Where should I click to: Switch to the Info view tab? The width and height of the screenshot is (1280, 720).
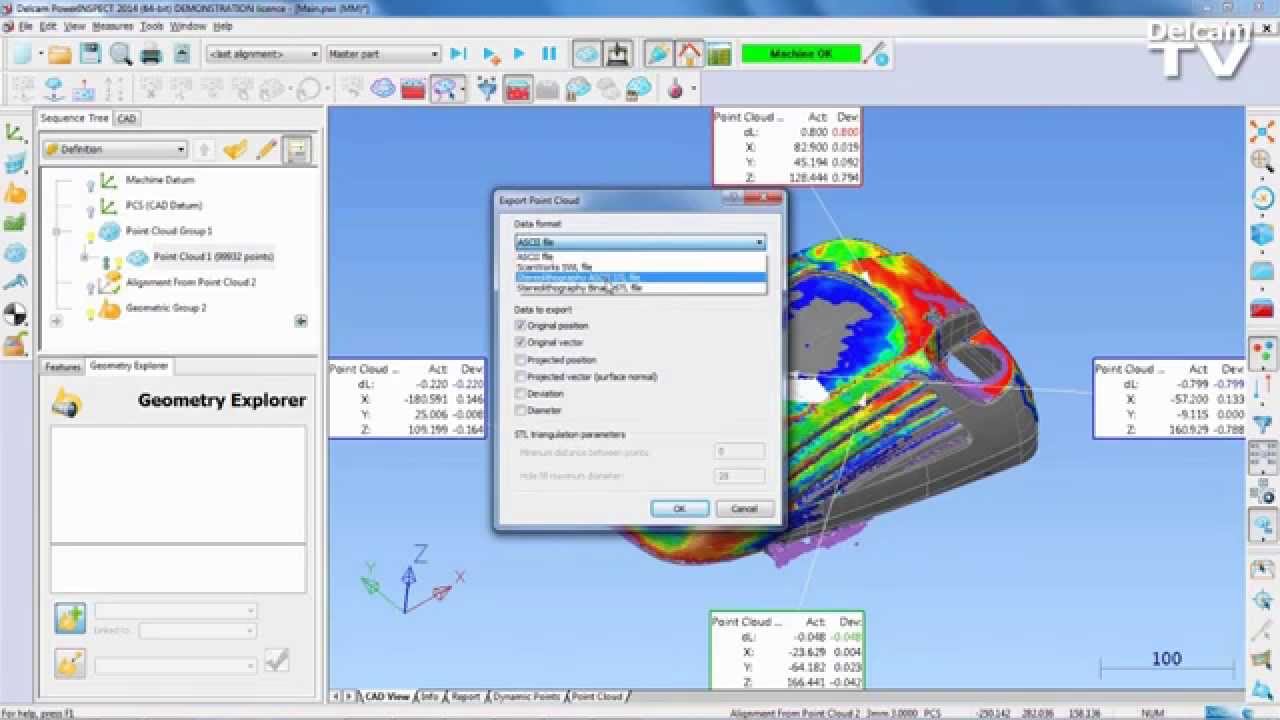coord(430,696)
